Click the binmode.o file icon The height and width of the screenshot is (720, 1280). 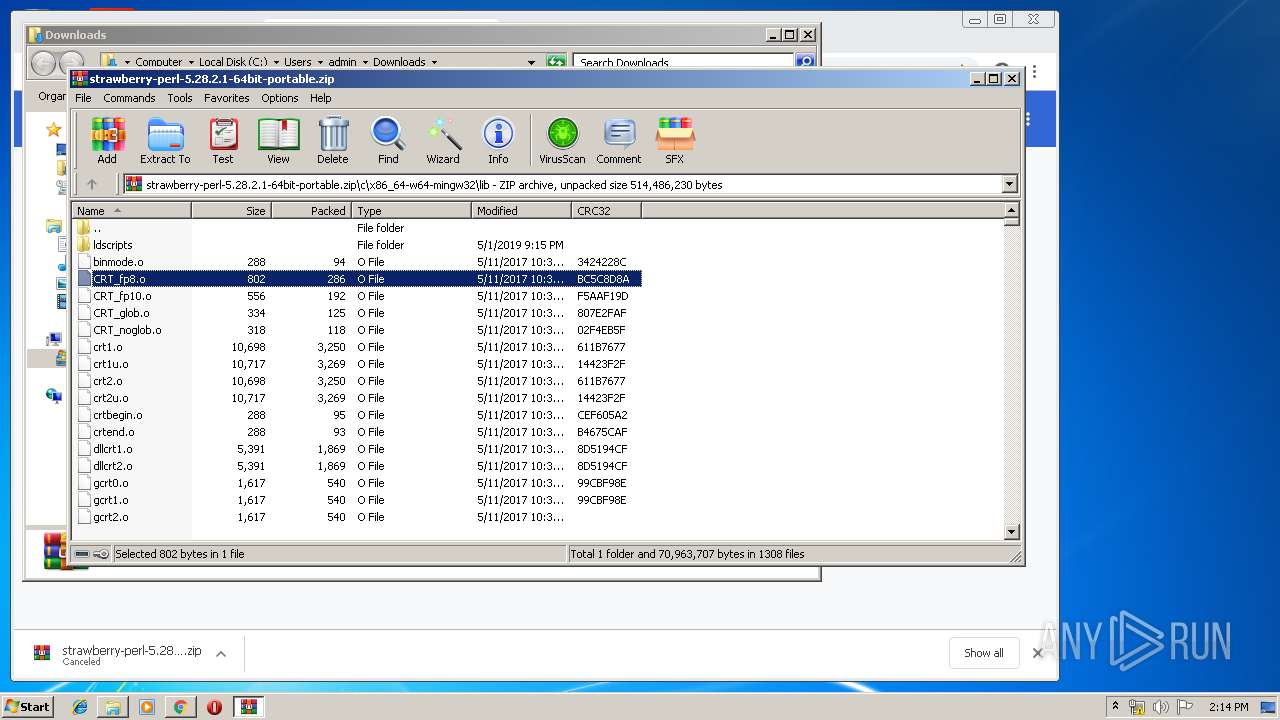coord(84,262)
